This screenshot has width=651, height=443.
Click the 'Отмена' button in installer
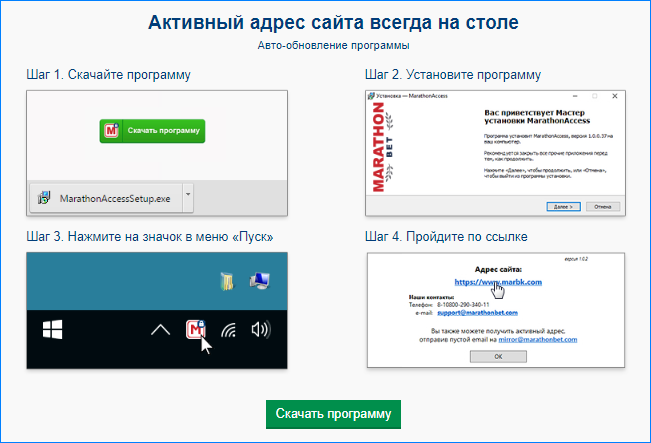click(x=603, y=206)
